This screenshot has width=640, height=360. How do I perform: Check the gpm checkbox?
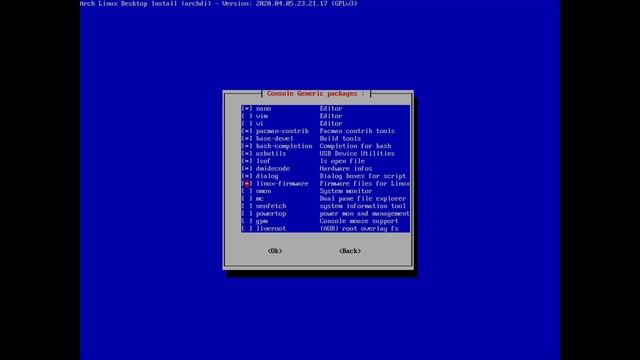coord(247,221)
